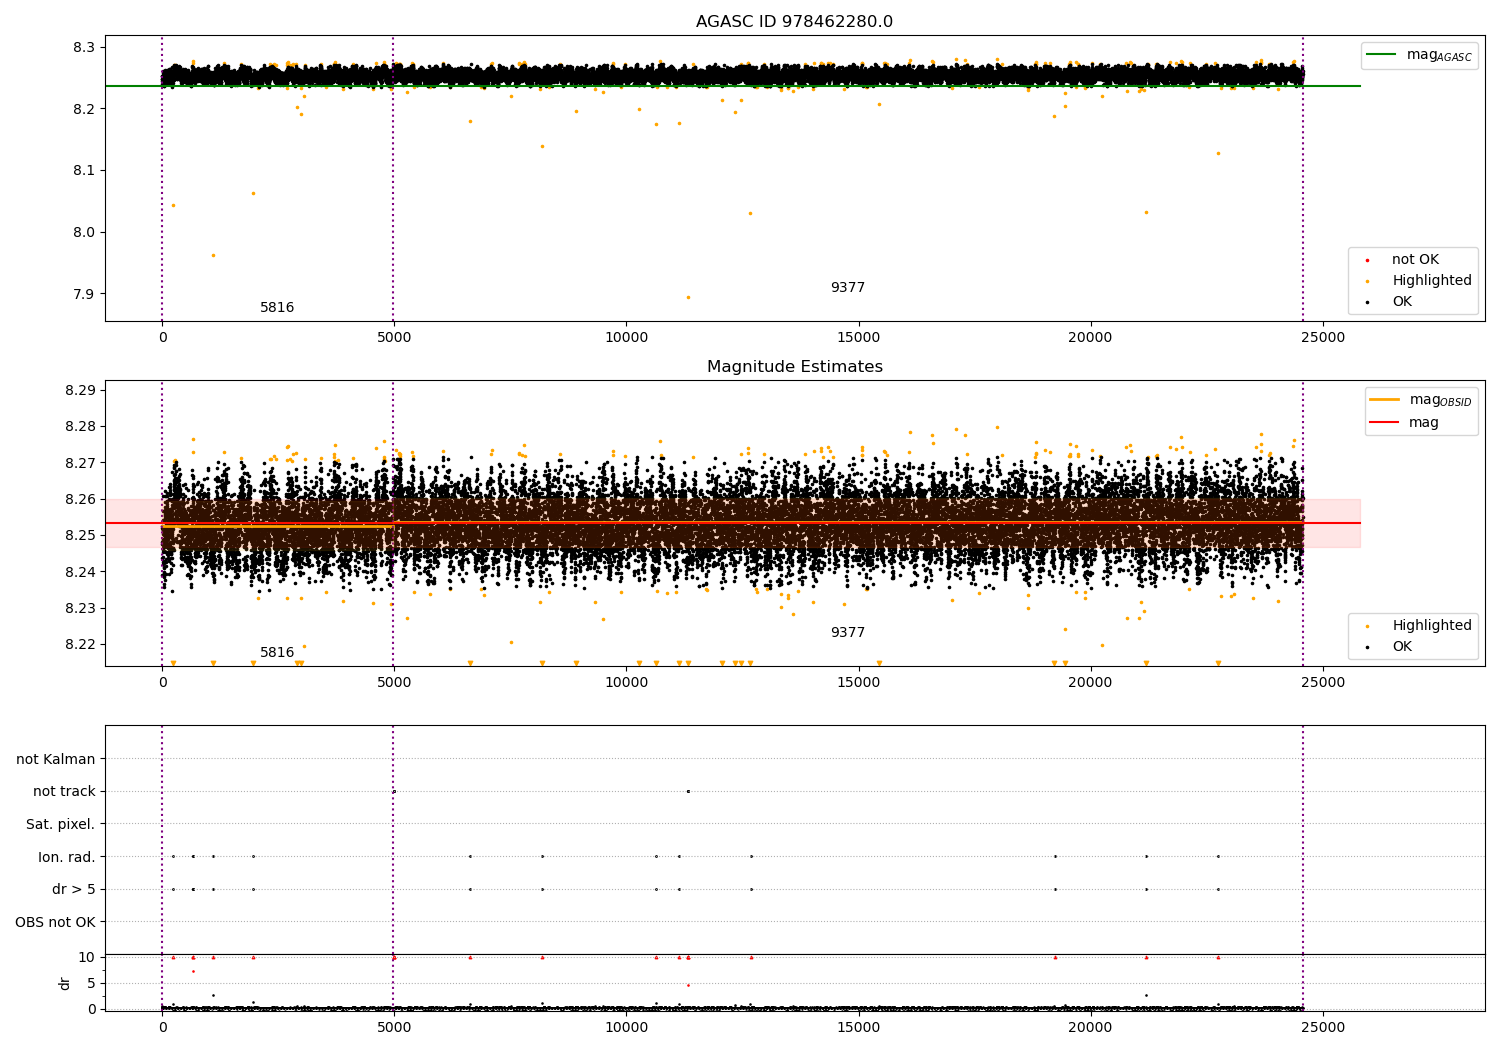Click the 8.27 tick on middle plot y-axis
Image resolution: width=1500 pixels, height=1050 pixels.
click(x=80, y=463)
